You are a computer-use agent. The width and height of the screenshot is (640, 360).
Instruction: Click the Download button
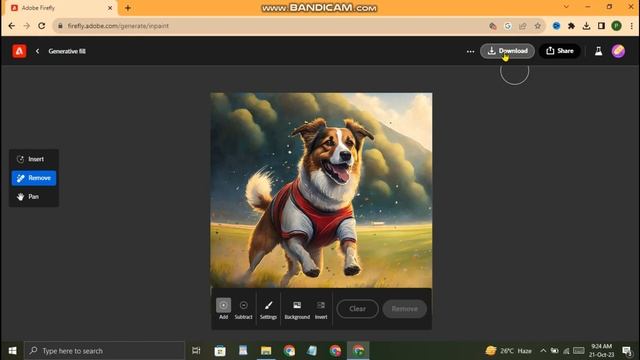507,51
